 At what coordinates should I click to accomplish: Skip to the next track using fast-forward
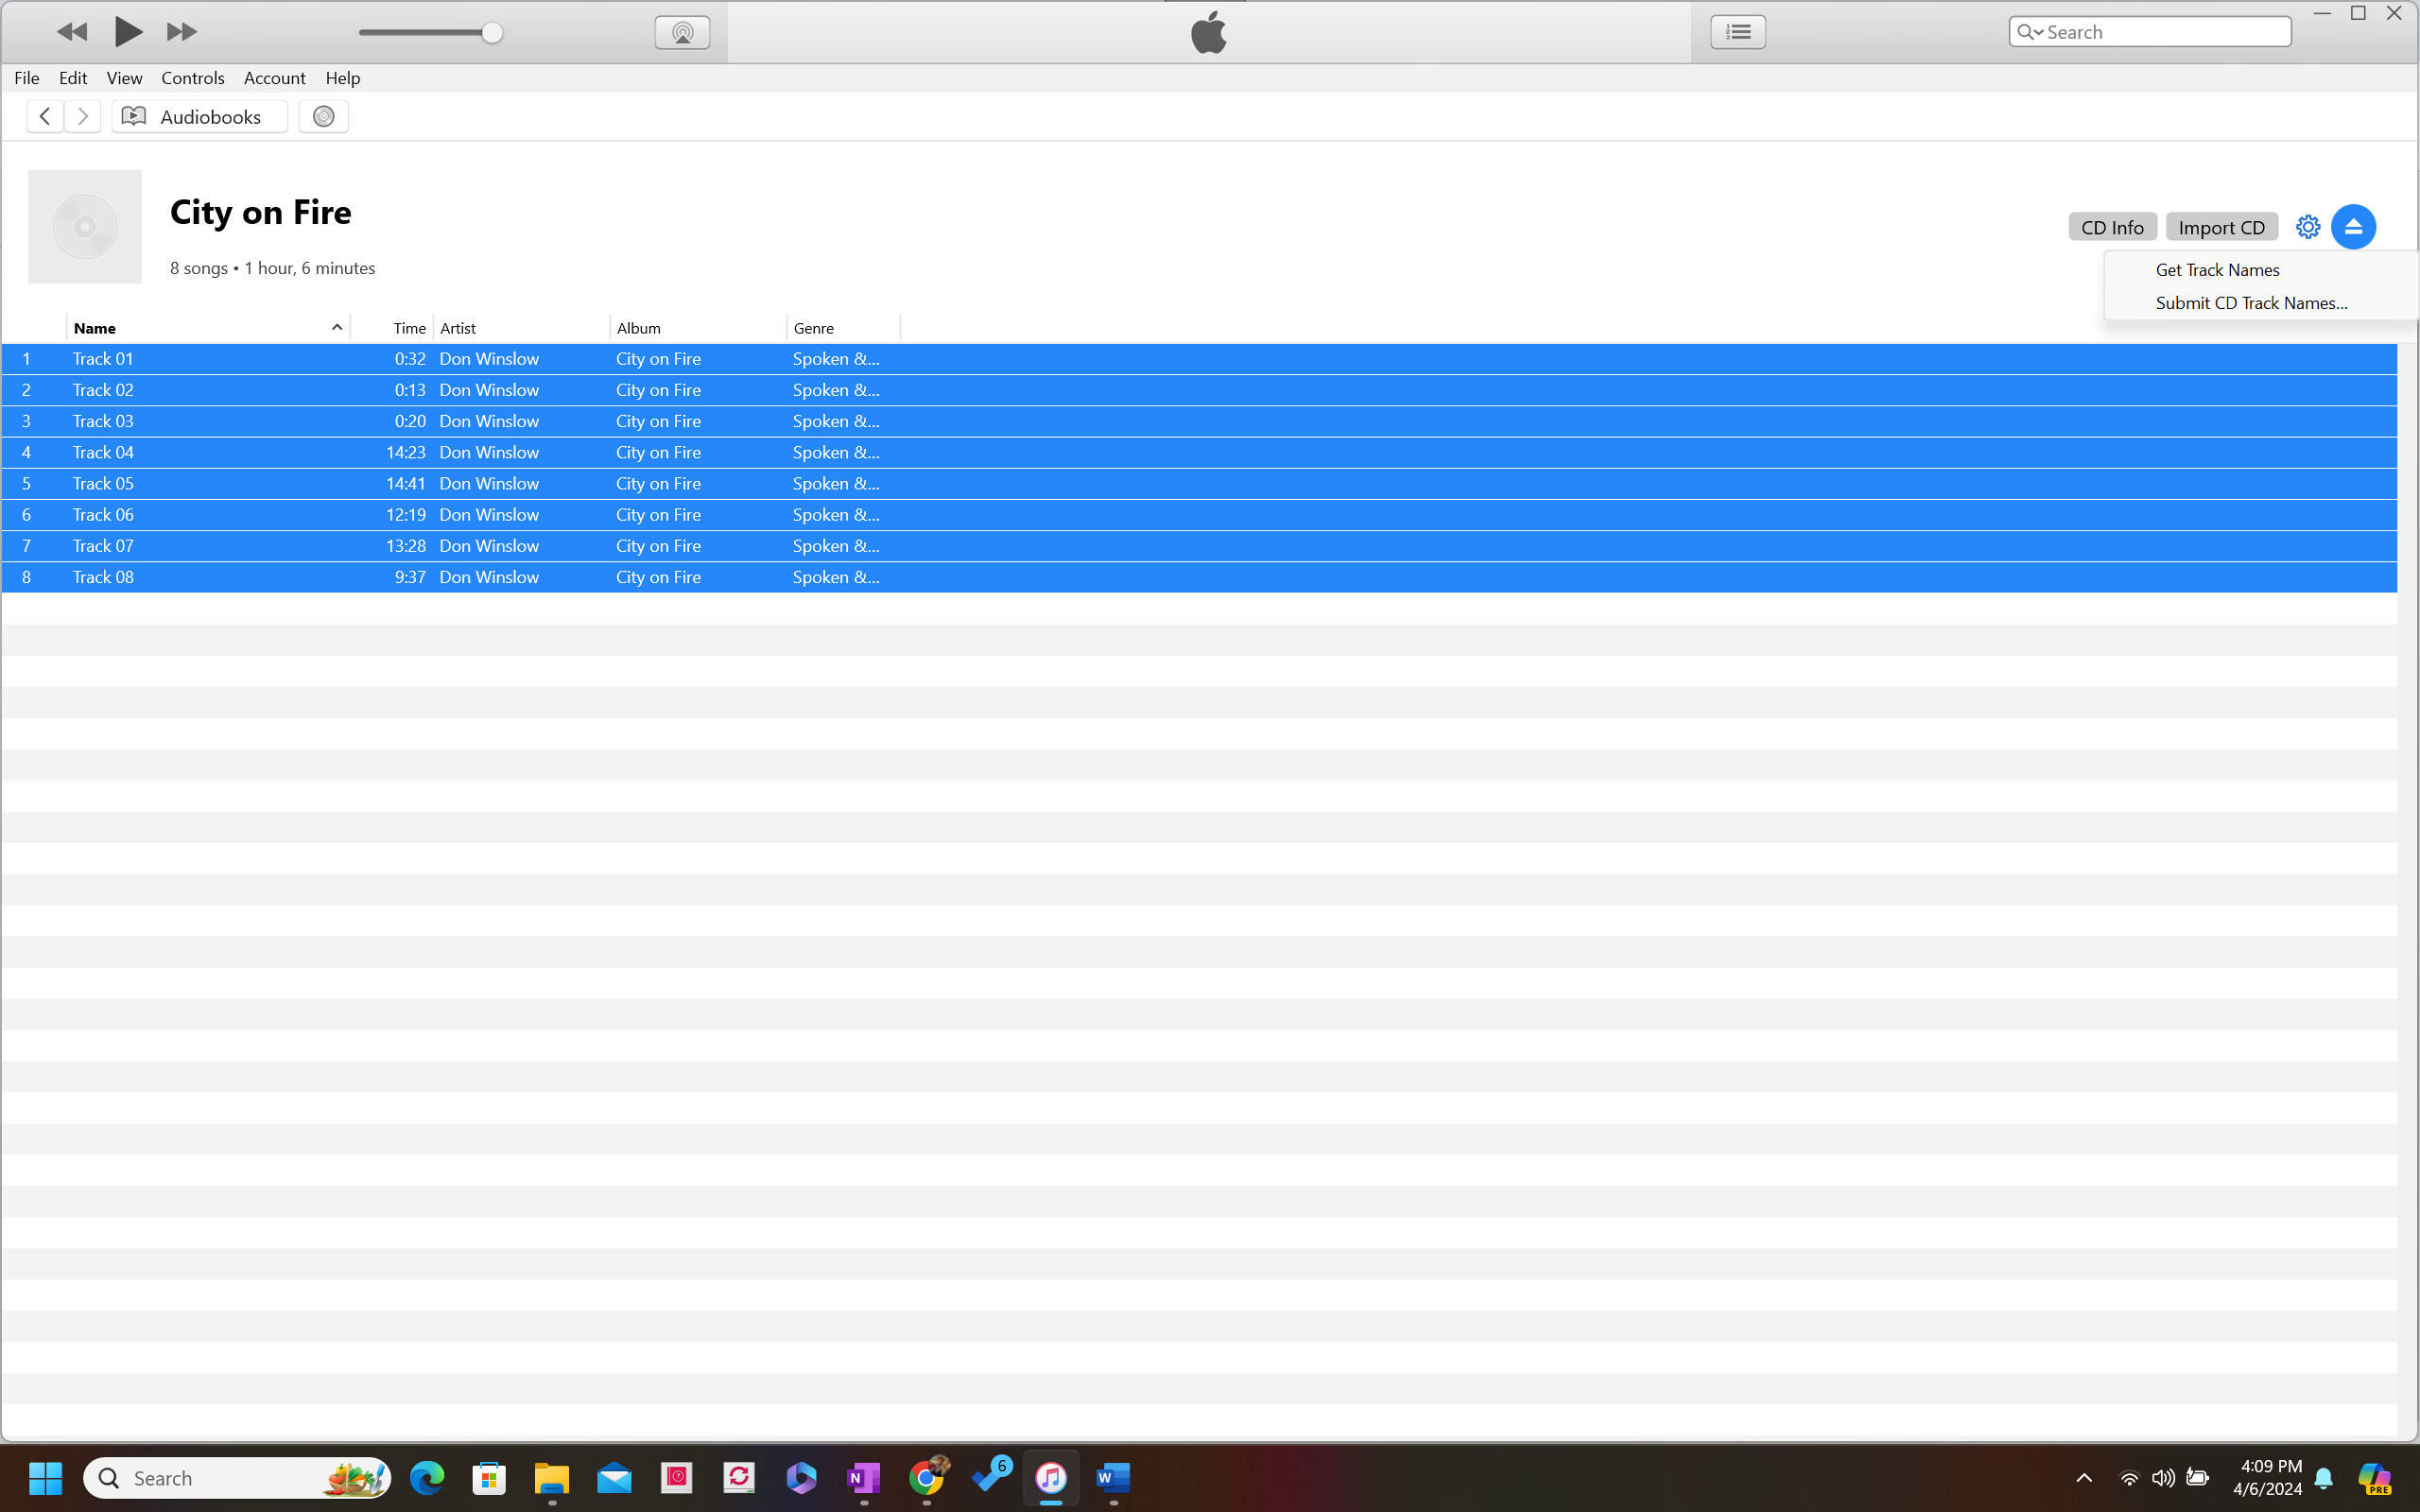click(x=180, y=31)
